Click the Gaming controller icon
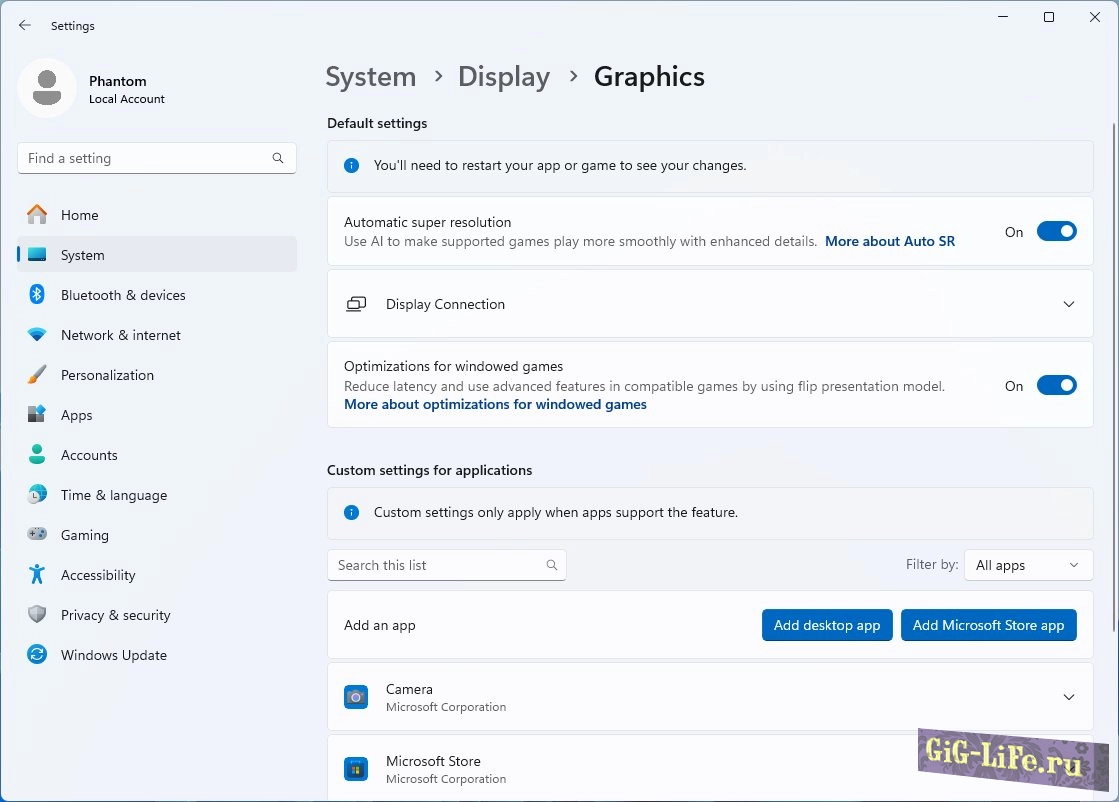The width and height of the screenshot is (1119, 802). pos(37,535)
